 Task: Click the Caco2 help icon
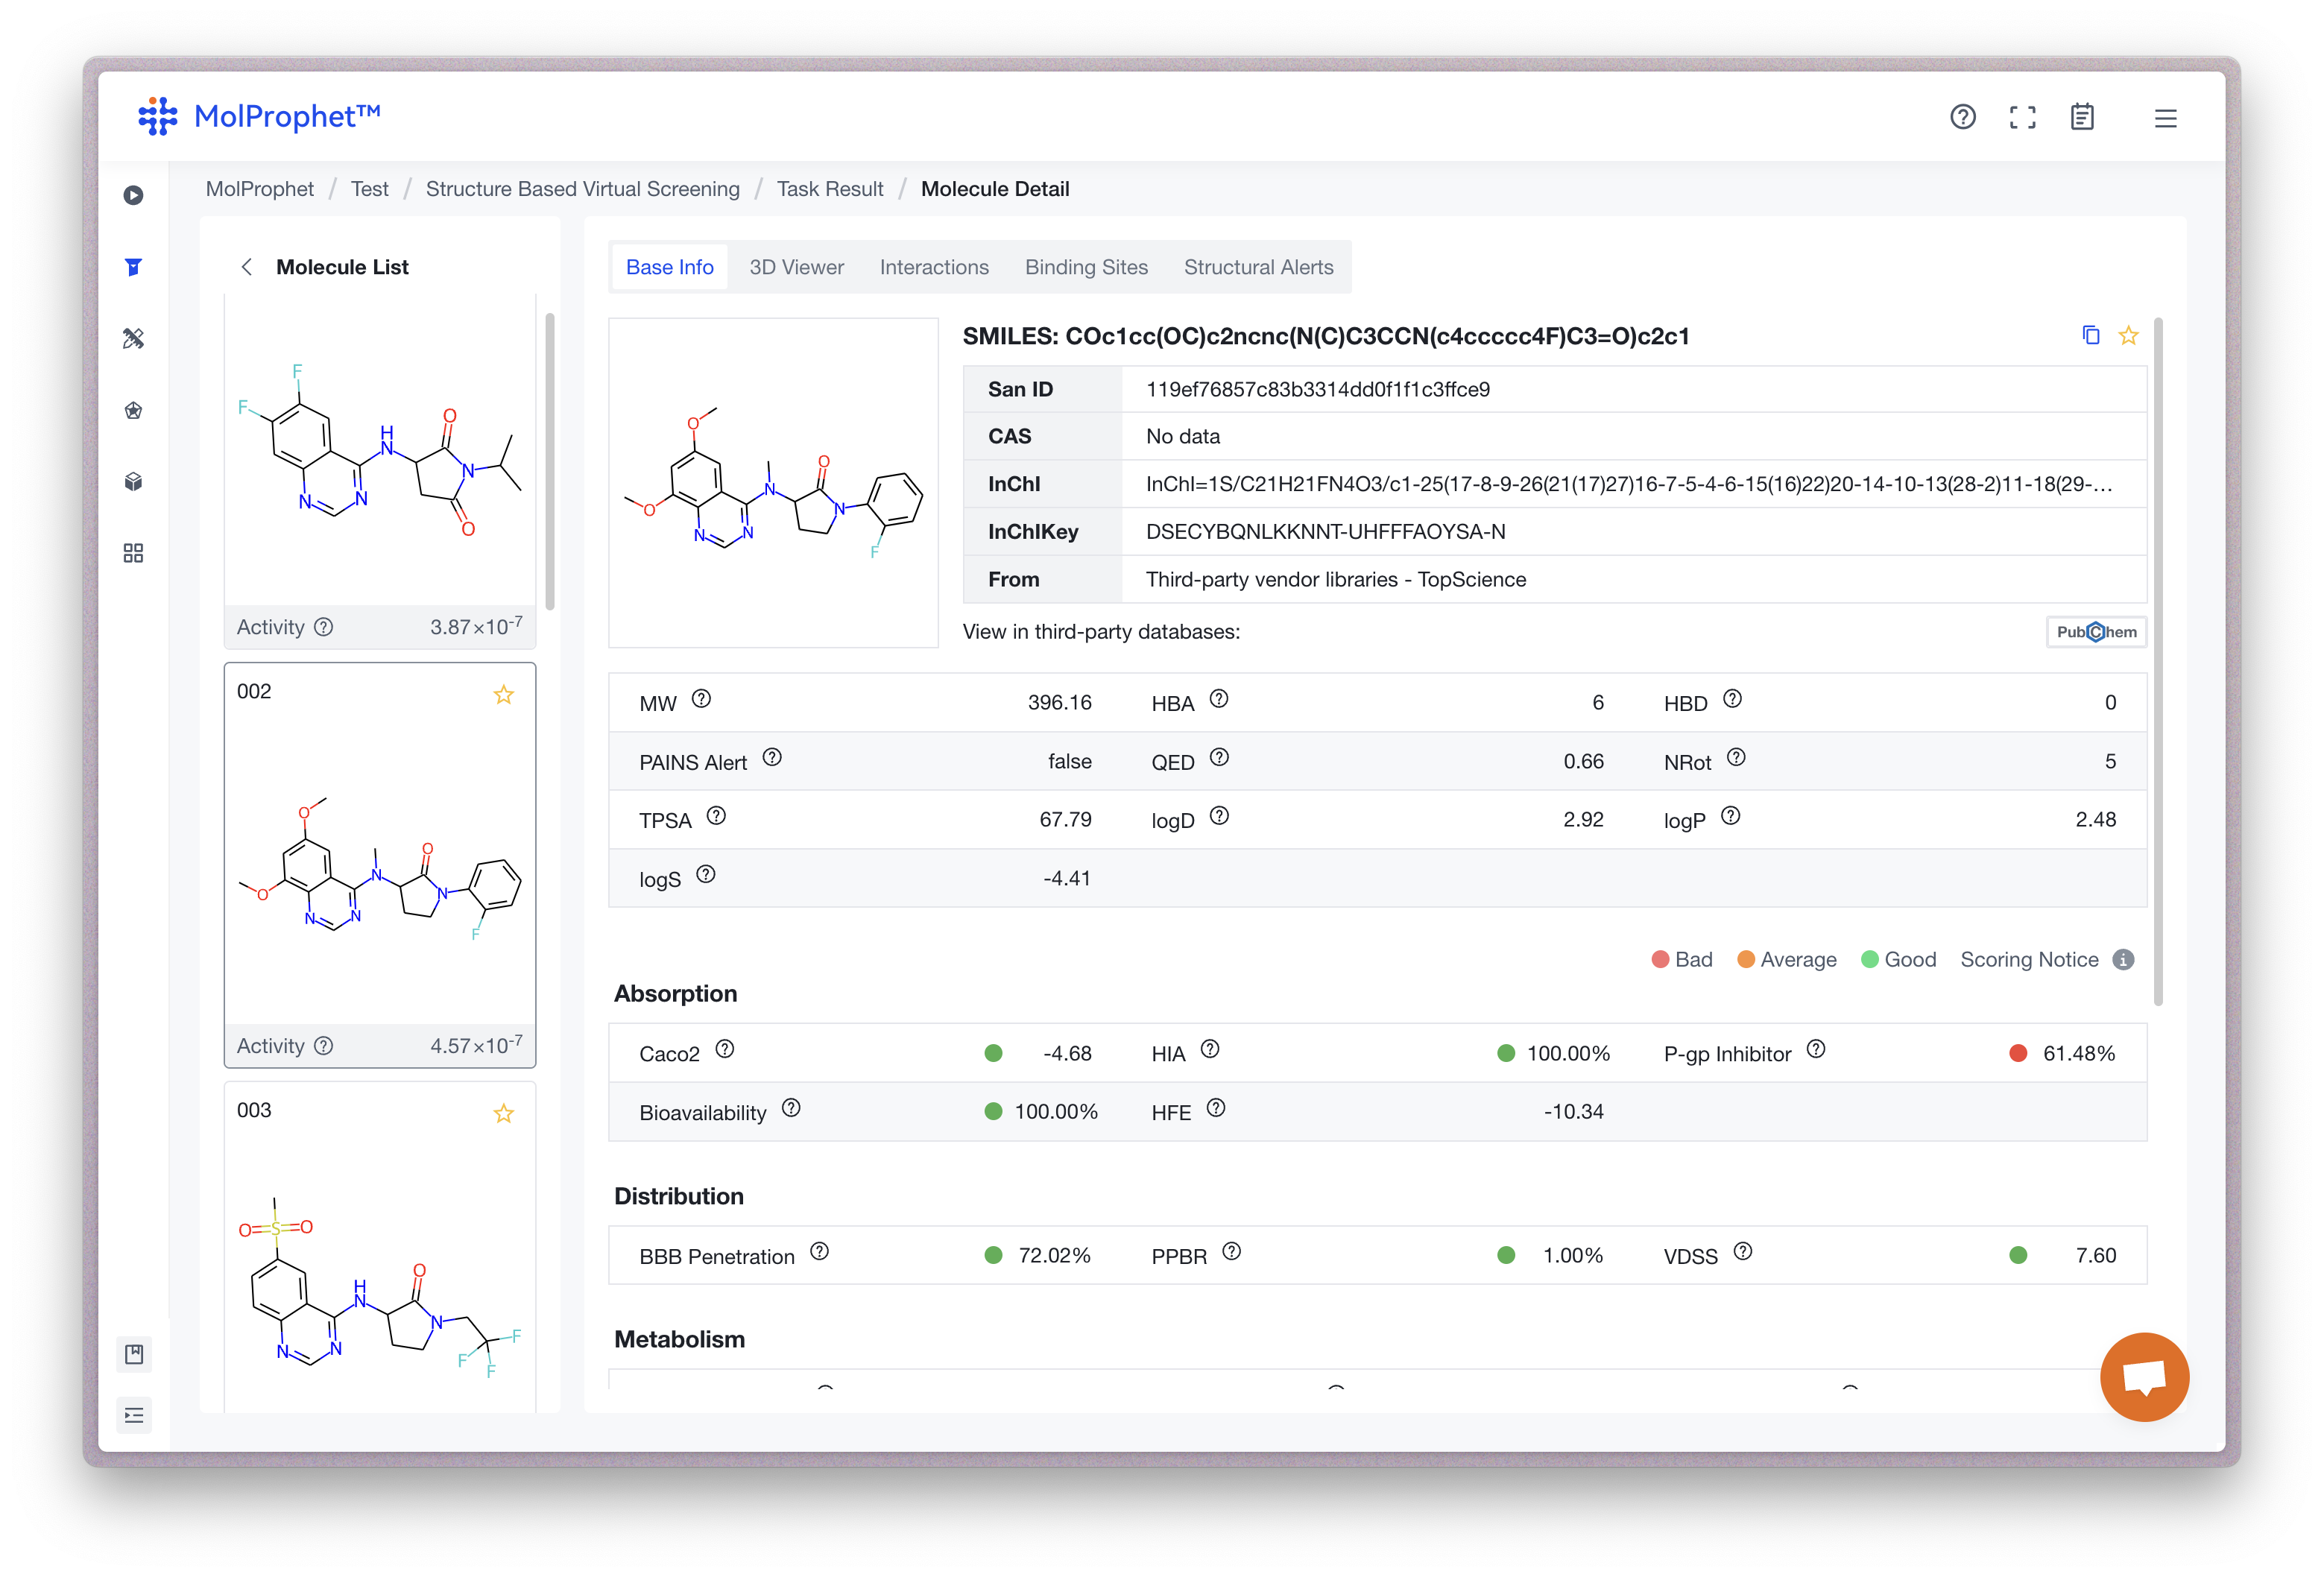point(725,1049)
